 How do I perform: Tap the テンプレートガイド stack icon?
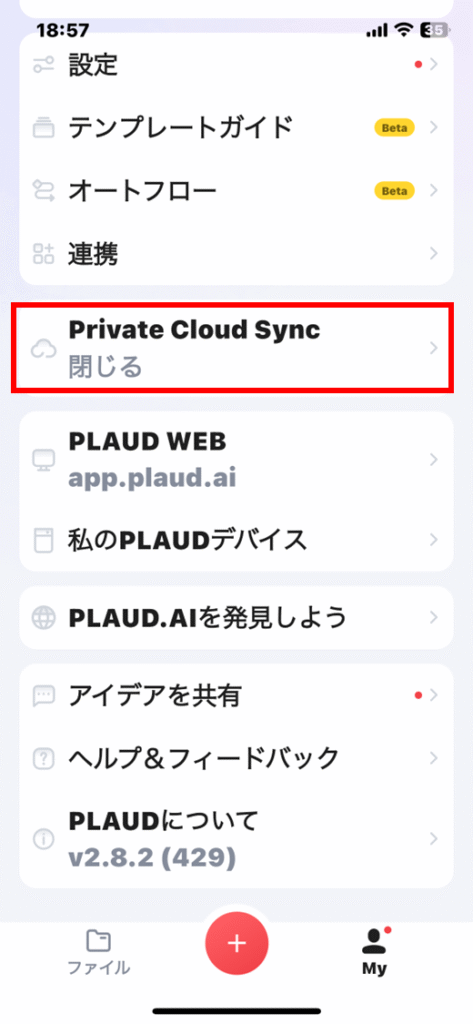coord(43,128)
